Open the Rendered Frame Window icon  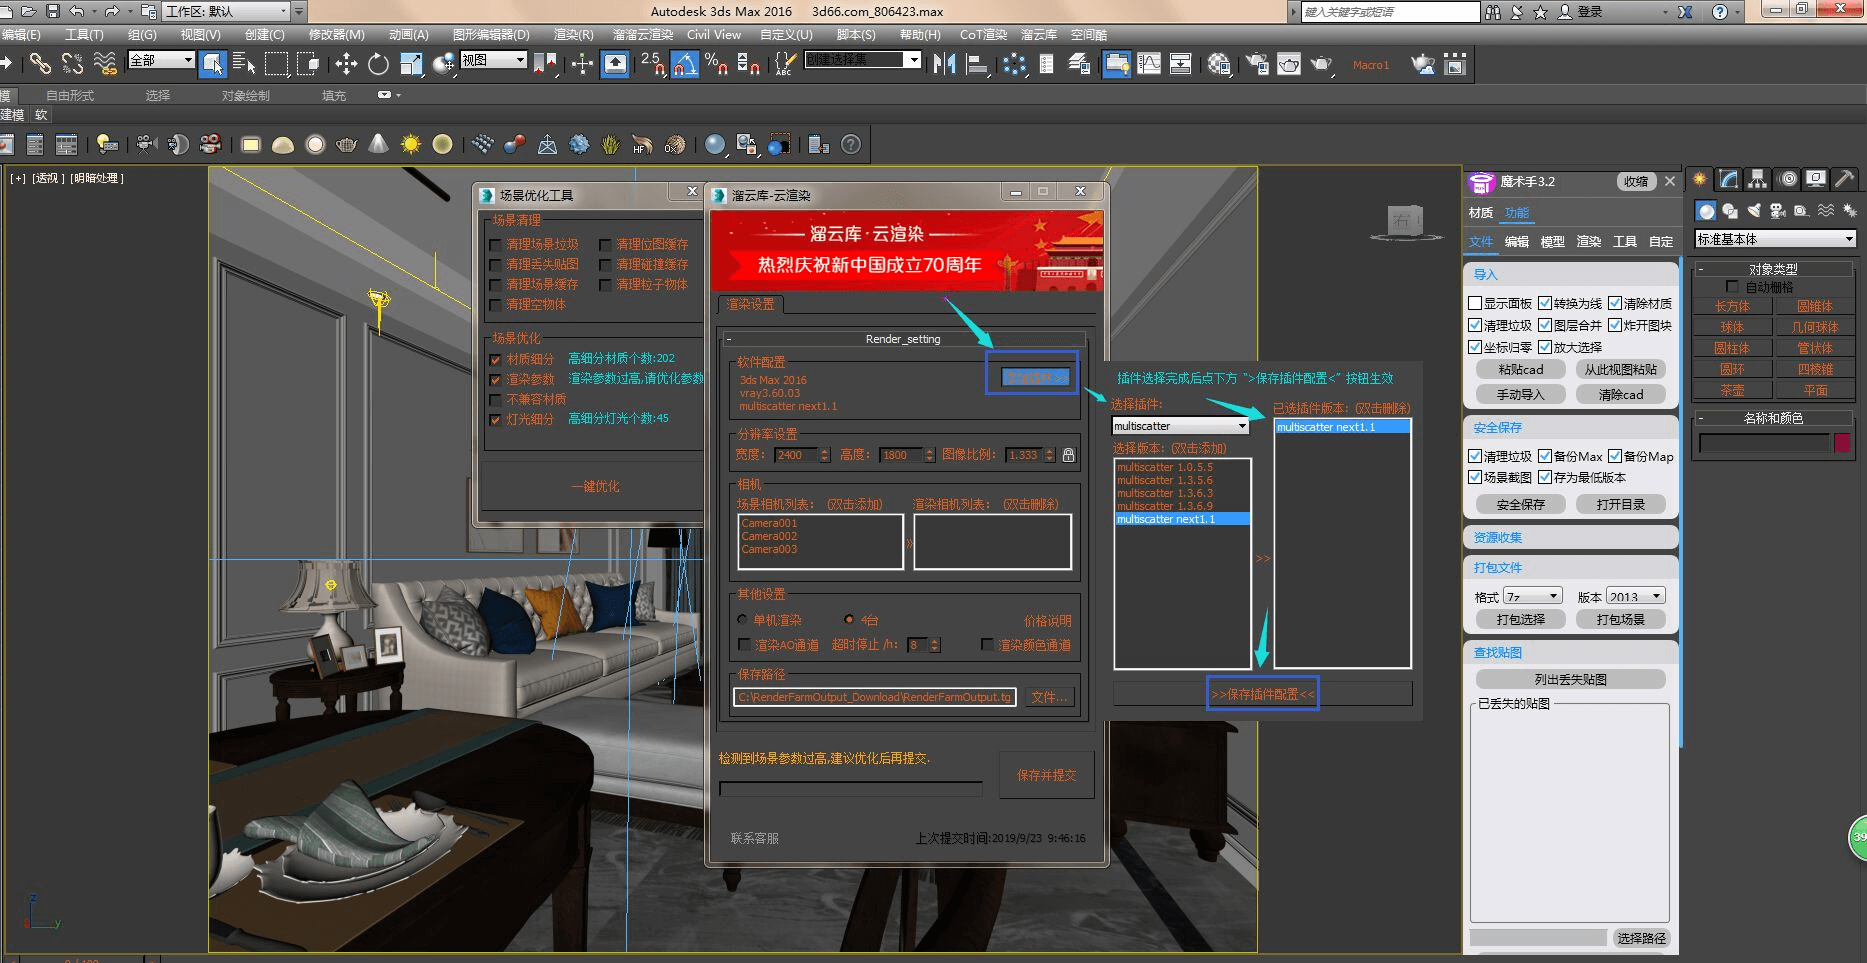(1290, 64)
